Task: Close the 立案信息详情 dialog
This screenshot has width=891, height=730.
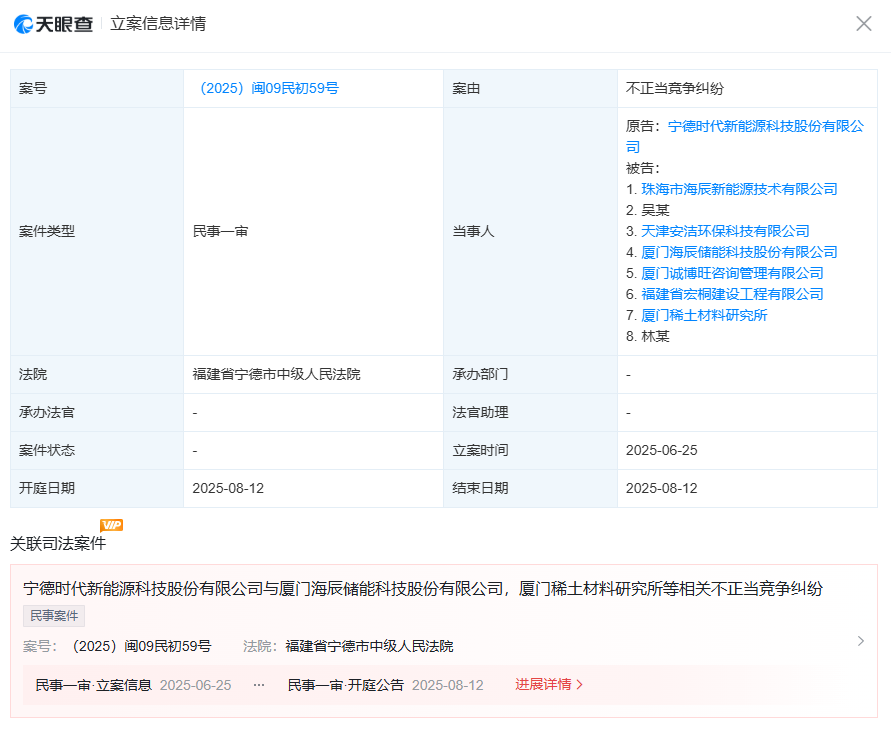Action: point(864,23)
